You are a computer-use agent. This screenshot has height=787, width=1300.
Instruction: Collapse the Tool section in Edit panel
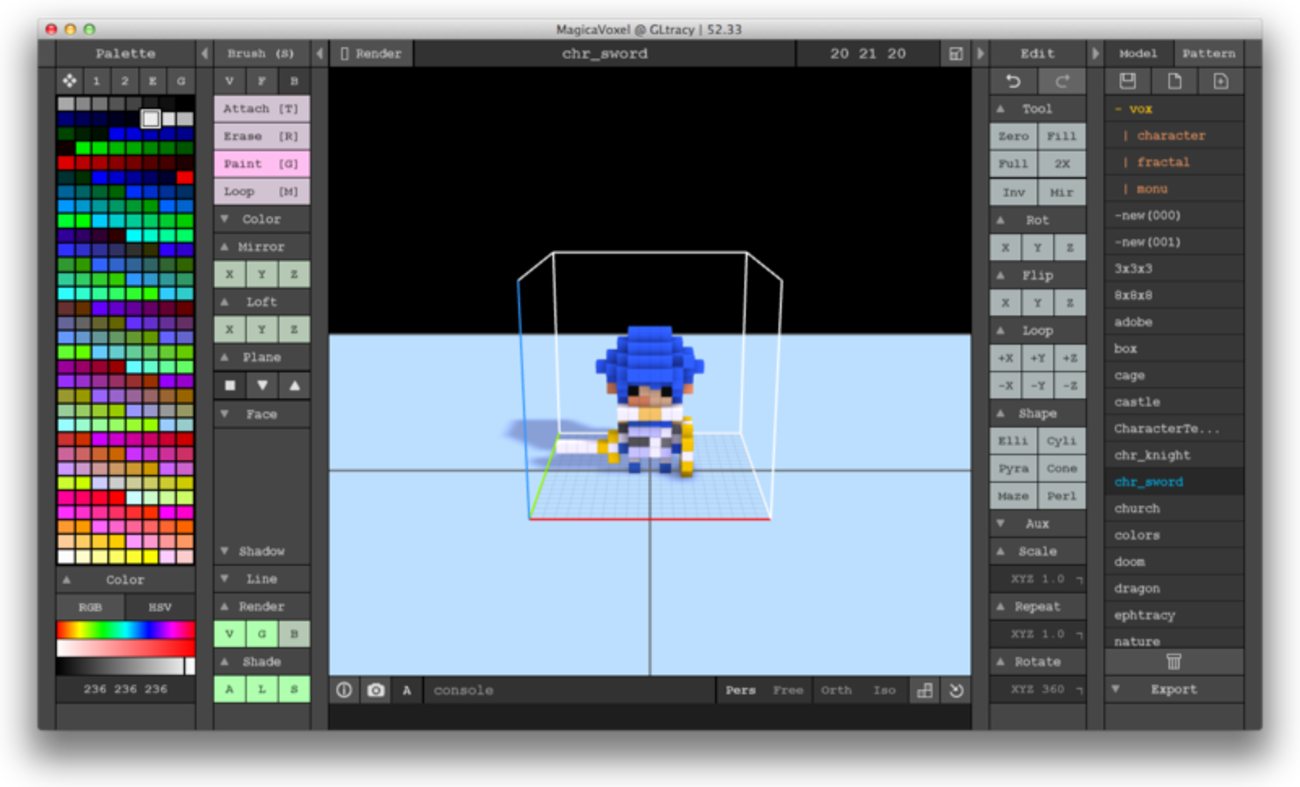[1037, 108]
